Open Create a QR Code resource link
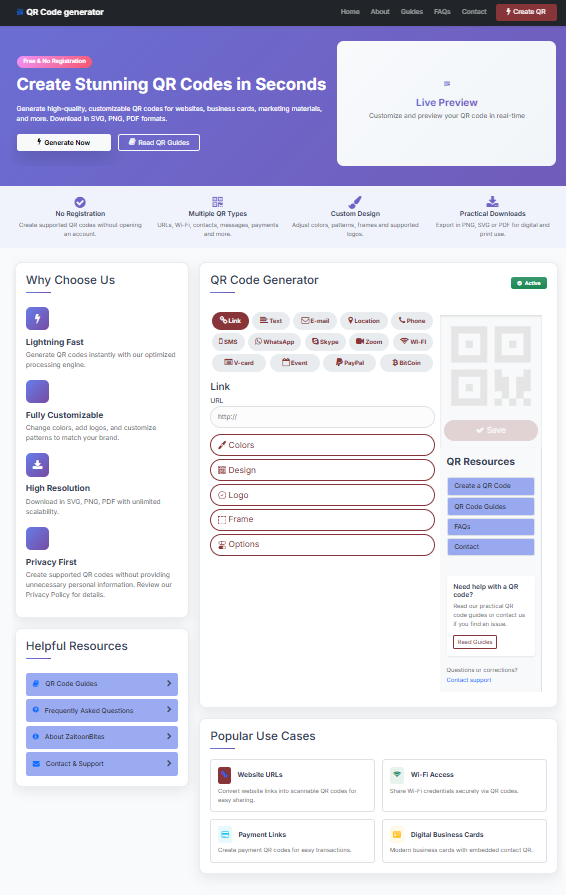 tap(491, 486)
